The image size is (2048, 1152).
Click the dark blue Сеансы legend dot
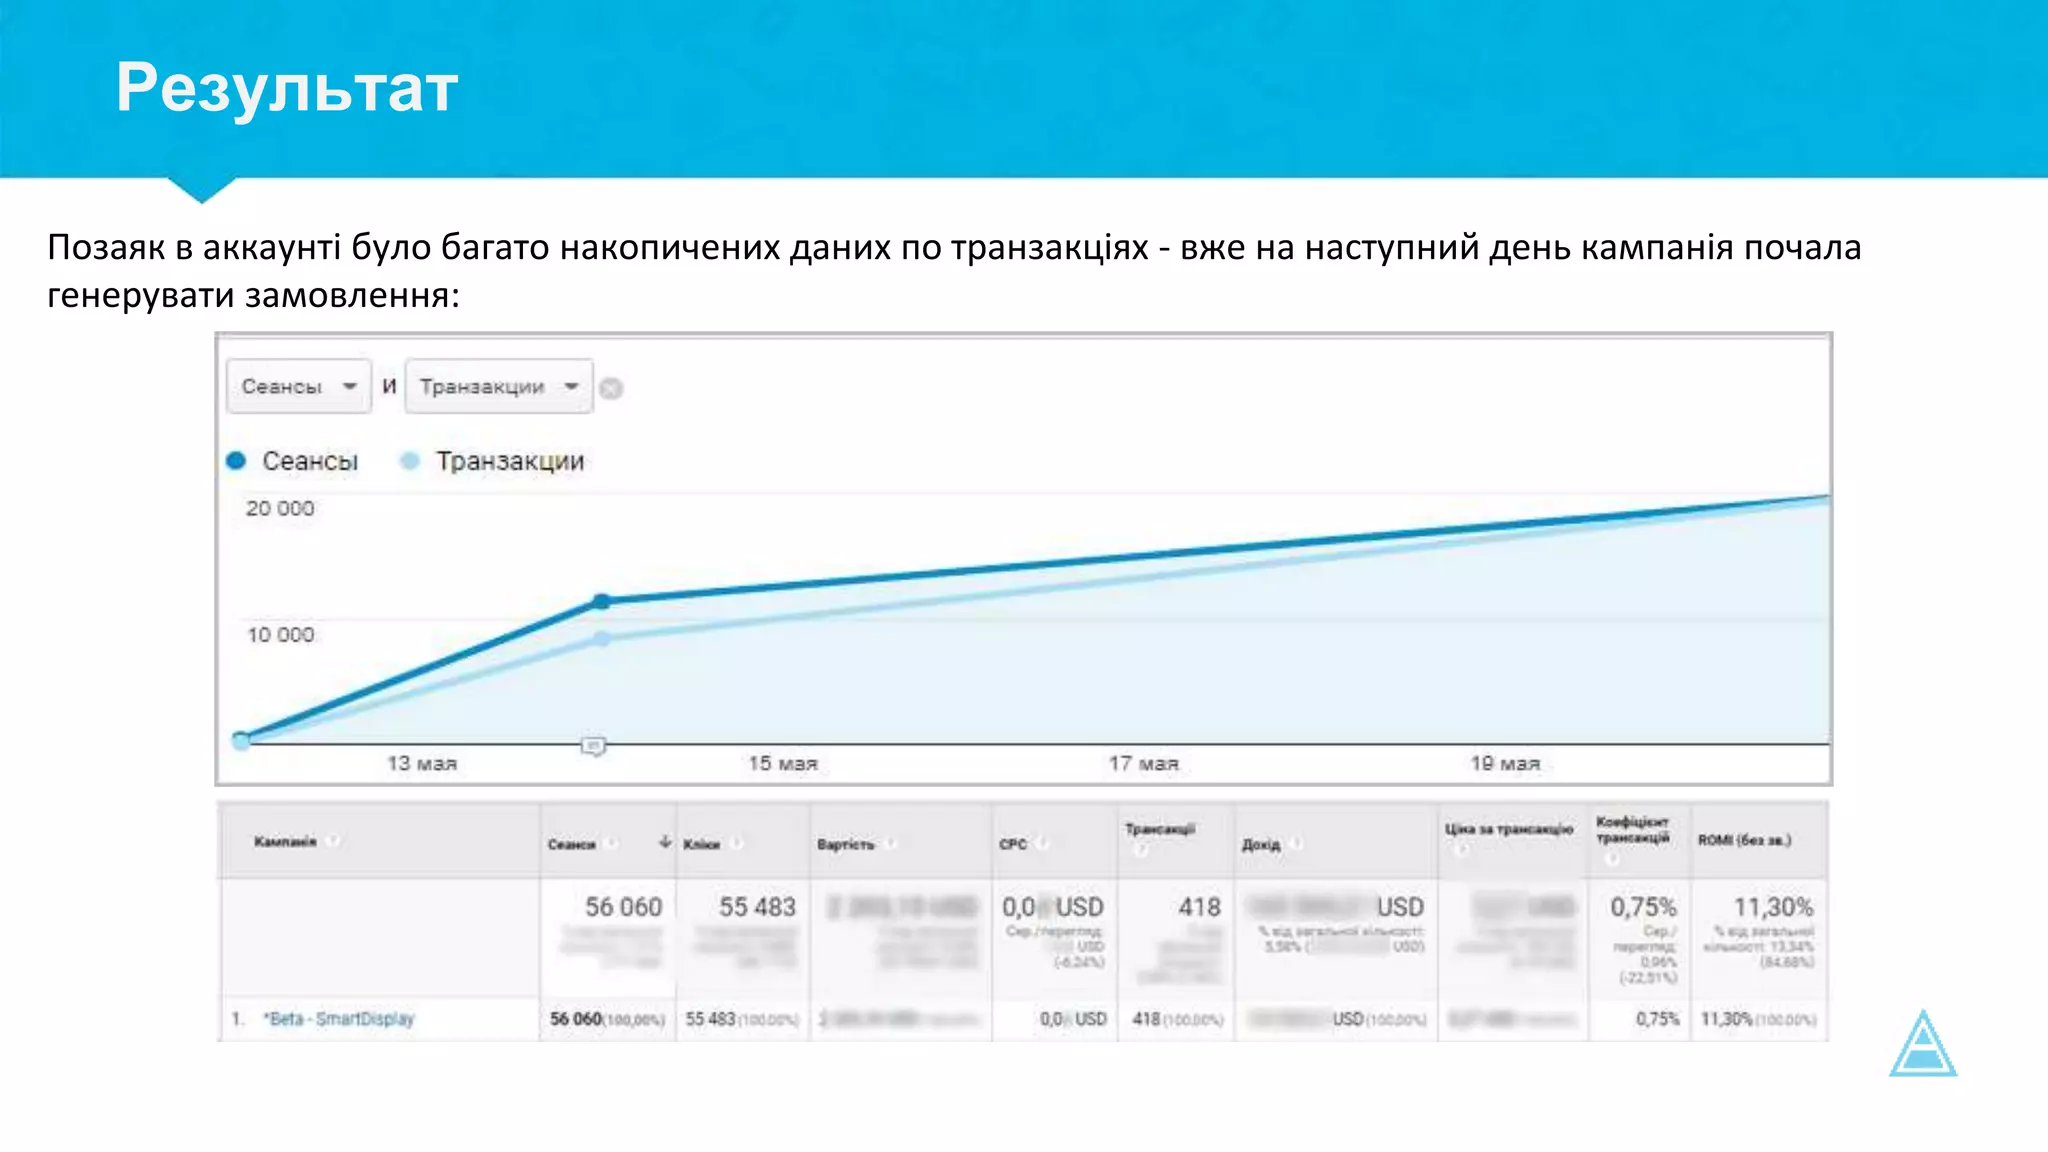click(x=236, y=460)
